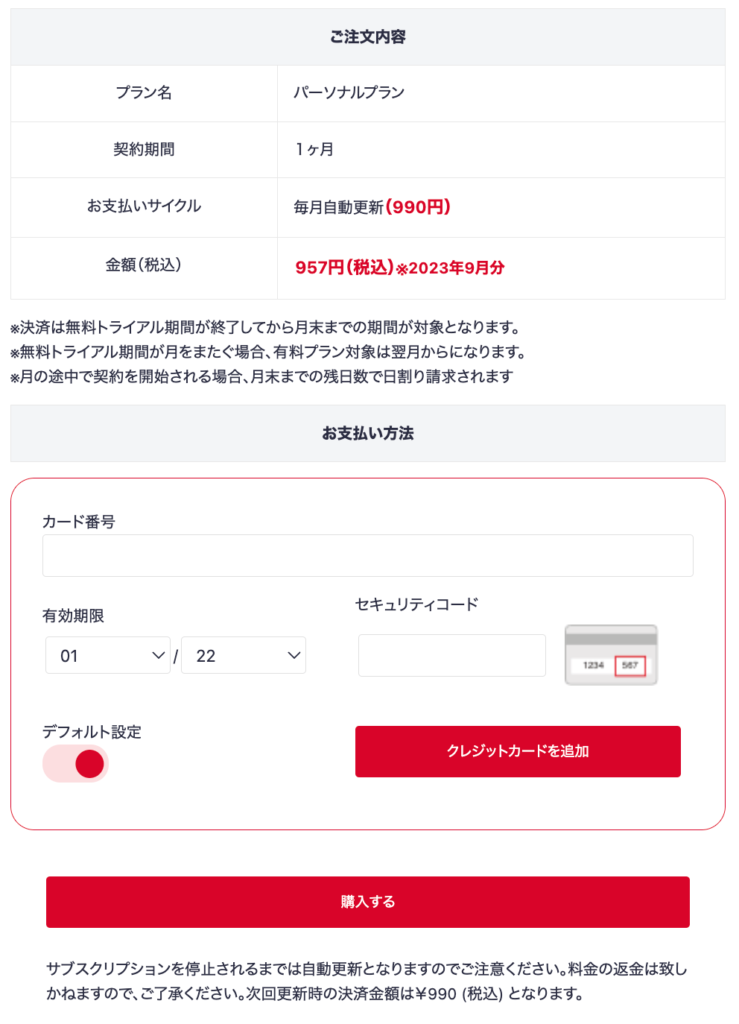
Task: Click the ご注文内容 section header
Action: point(367,37)
